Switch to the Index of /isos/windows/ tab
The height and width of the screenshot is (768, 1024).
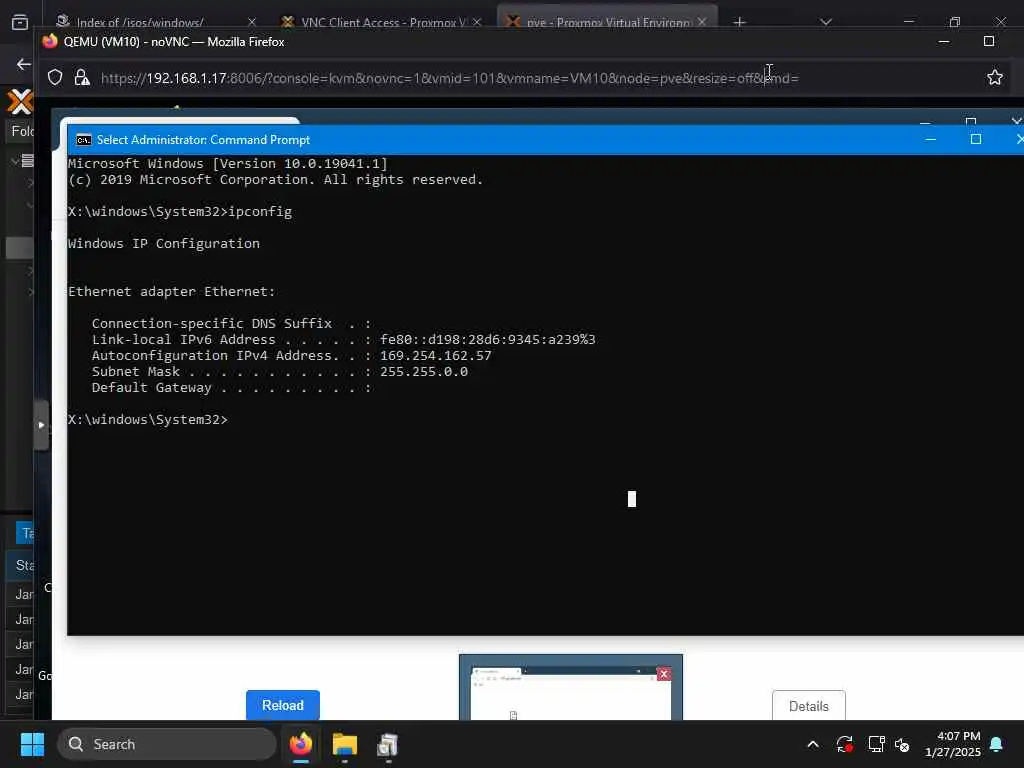point(140,22)
